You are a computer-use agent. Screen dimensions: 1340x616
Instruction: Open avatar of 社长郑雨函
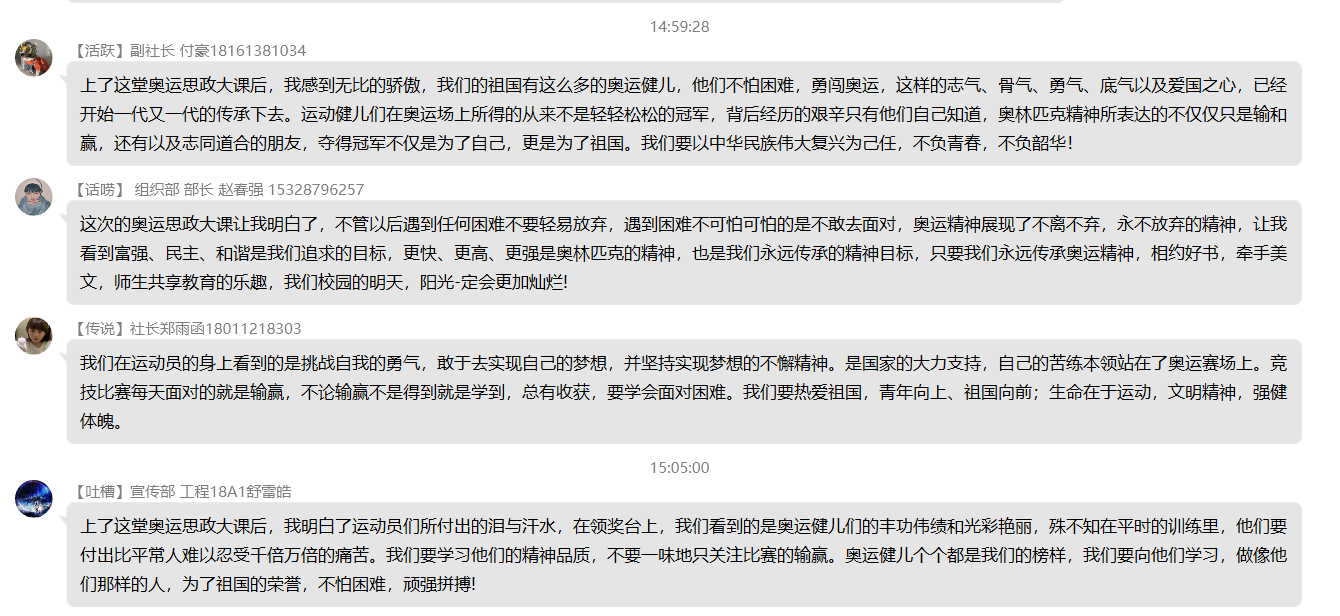[x=33, y=336]
